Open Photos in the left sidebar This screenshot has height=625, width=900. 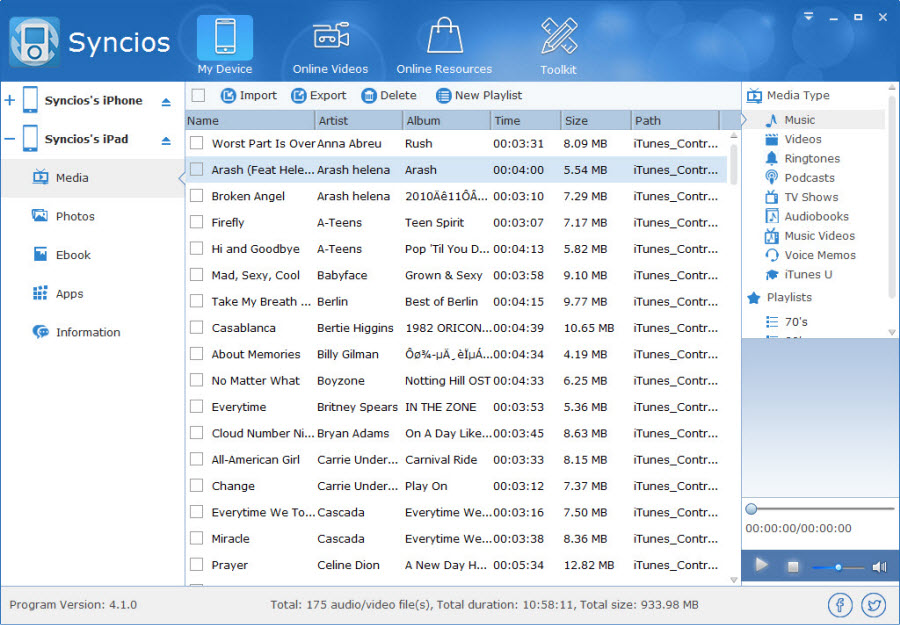coord(75,216)
